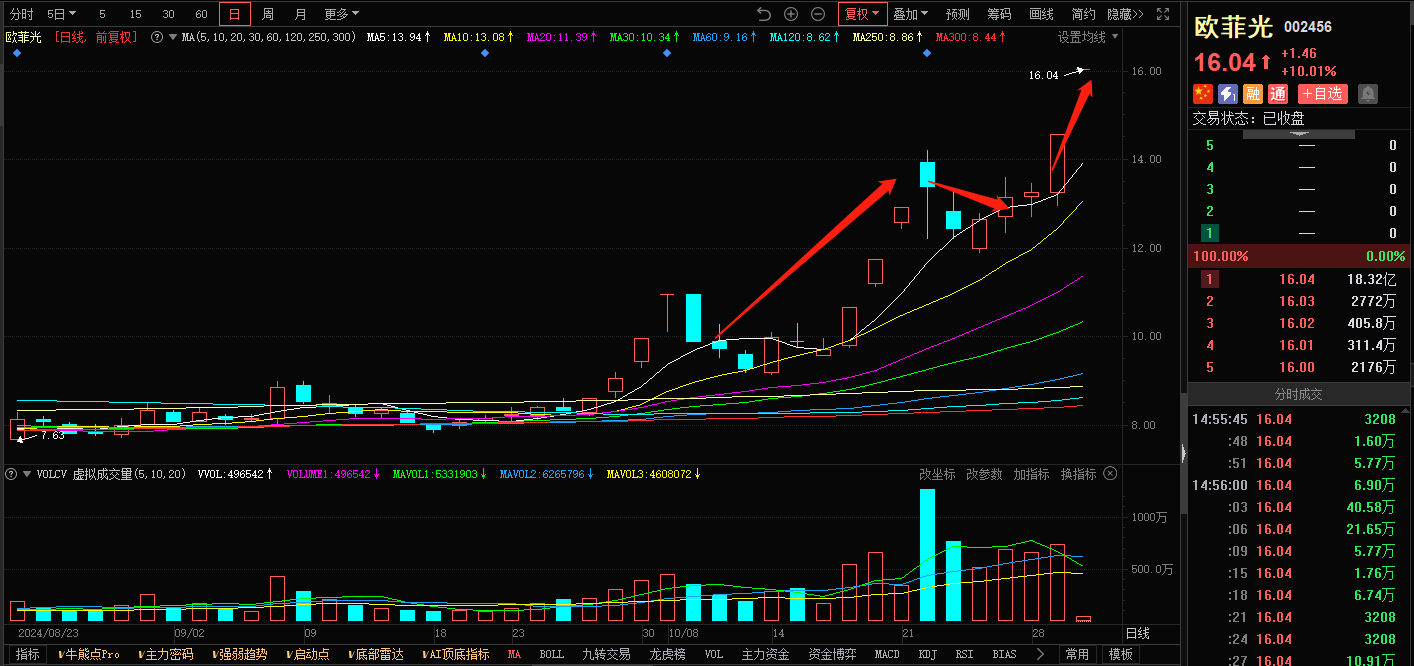Click 改坐标 change axis link

coord(937,474)
